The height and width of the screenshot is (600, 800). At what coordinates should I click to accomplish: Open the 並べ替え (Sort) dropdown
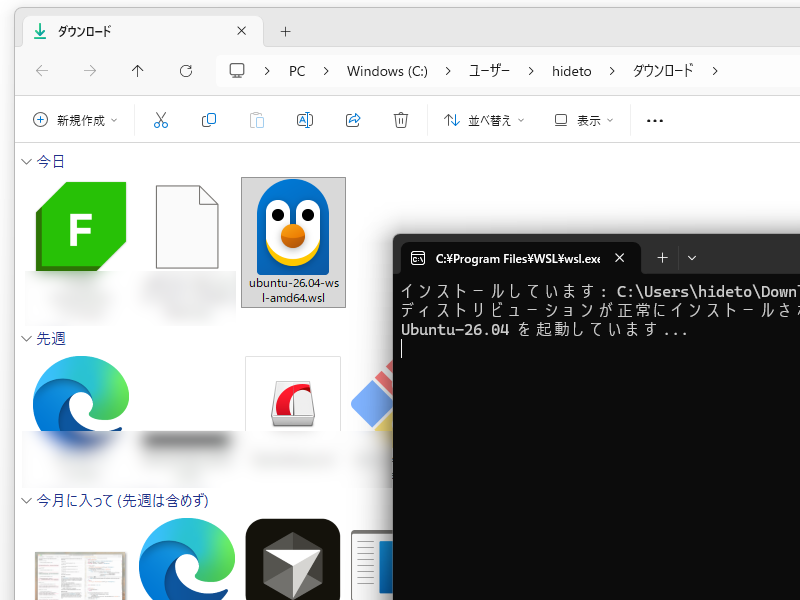click(x=485, y=120)
